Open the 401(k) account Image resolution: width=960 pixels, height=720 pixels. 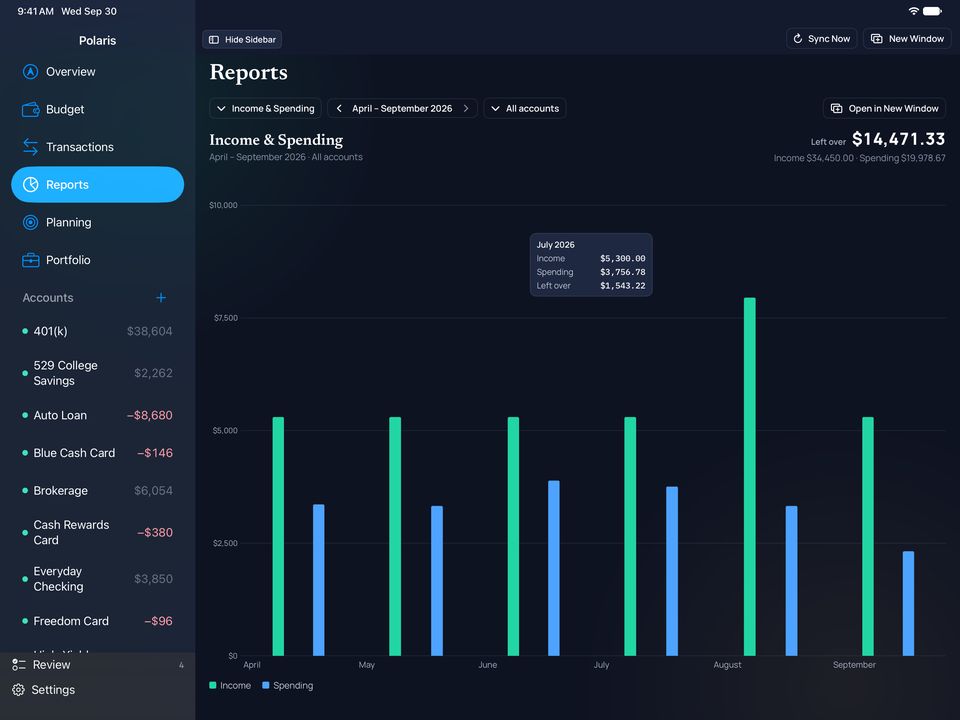[x=97, y=331]
